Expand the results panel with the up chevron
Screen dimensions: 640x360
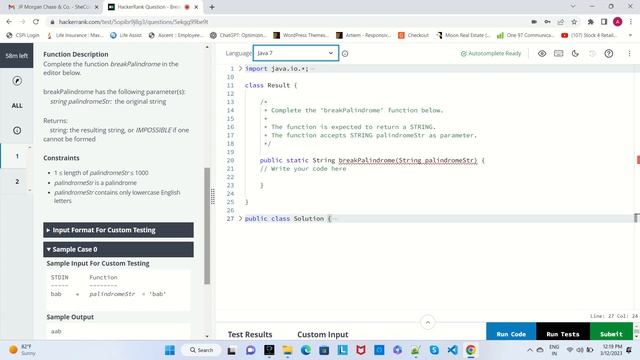pos(428,322)
